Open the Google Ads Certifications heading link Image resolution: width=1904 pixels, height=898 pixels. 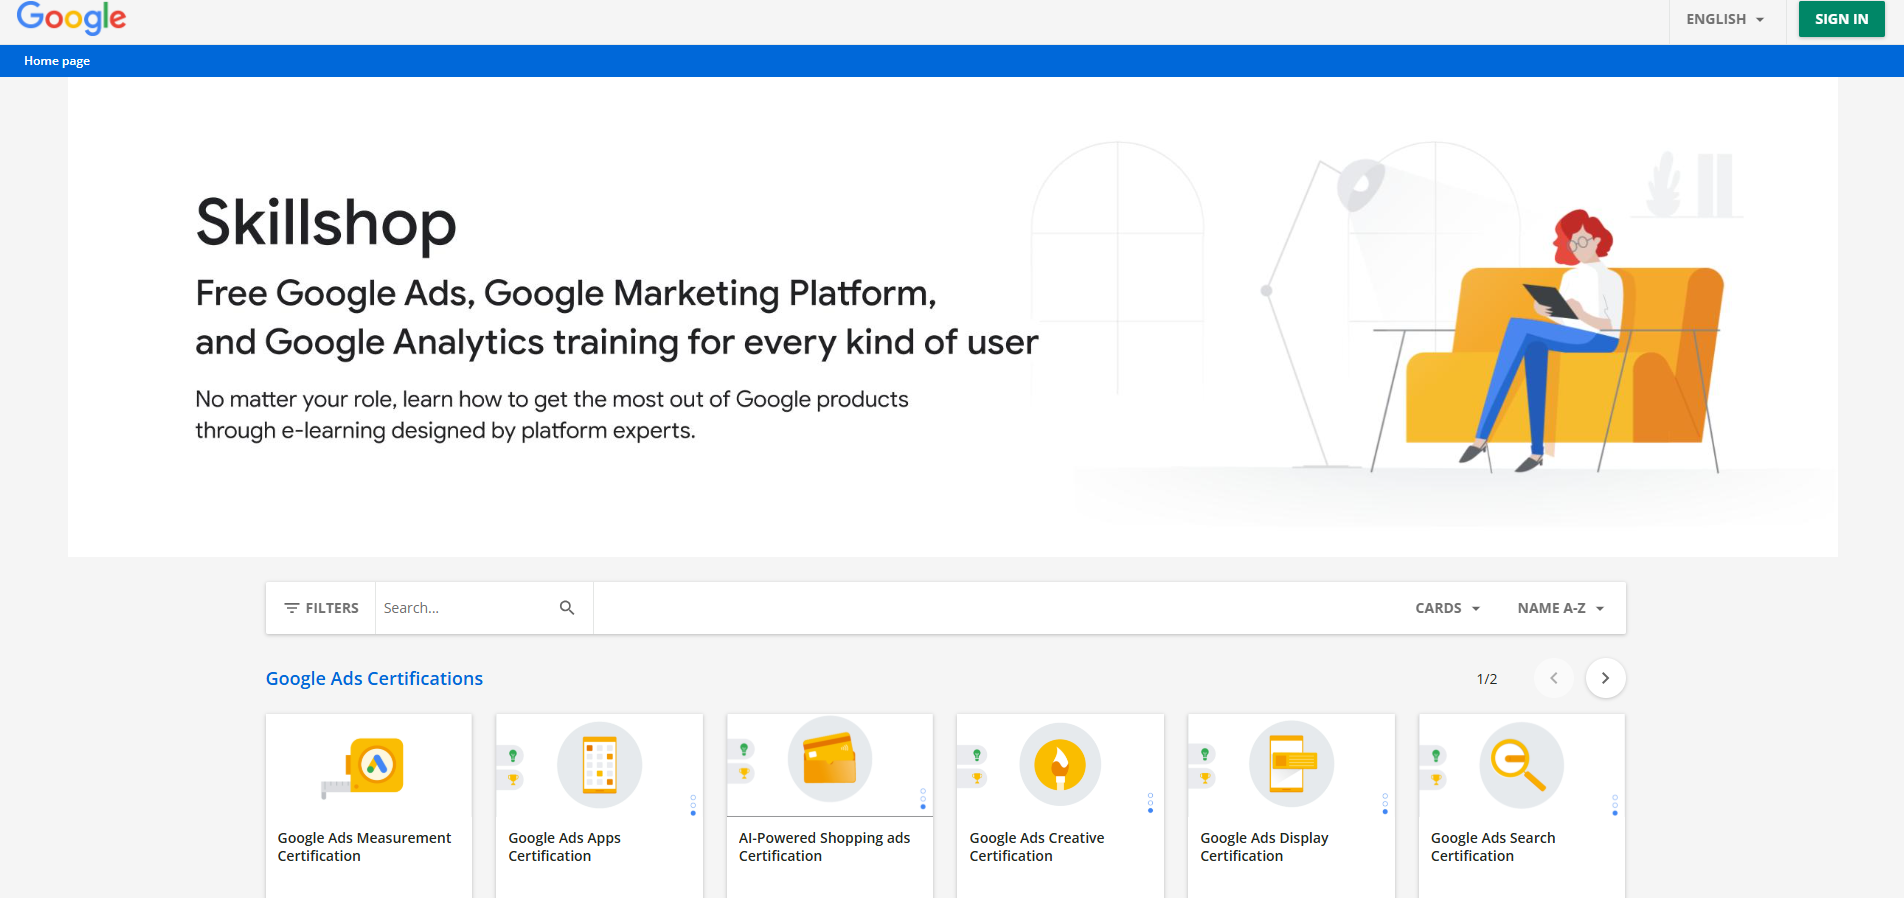(374, 678)
